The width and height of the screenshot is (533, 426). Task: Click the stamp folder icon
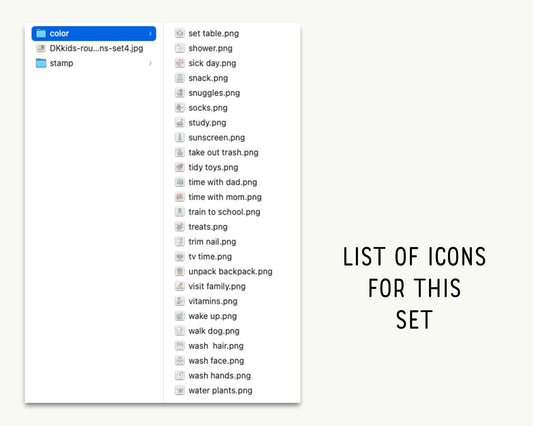(x=41, y=63)
